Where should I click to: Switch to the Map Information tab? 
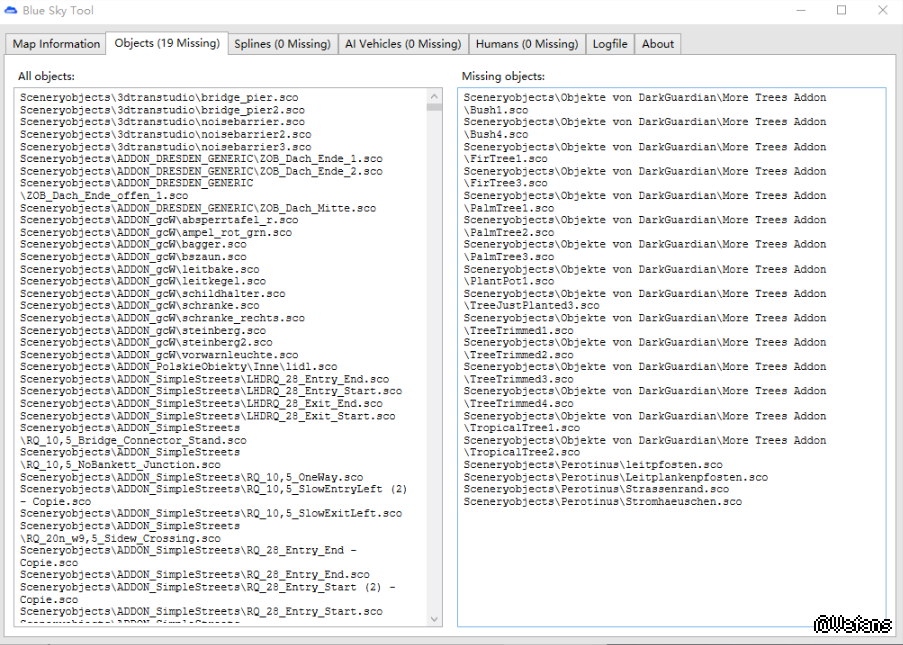56,44
